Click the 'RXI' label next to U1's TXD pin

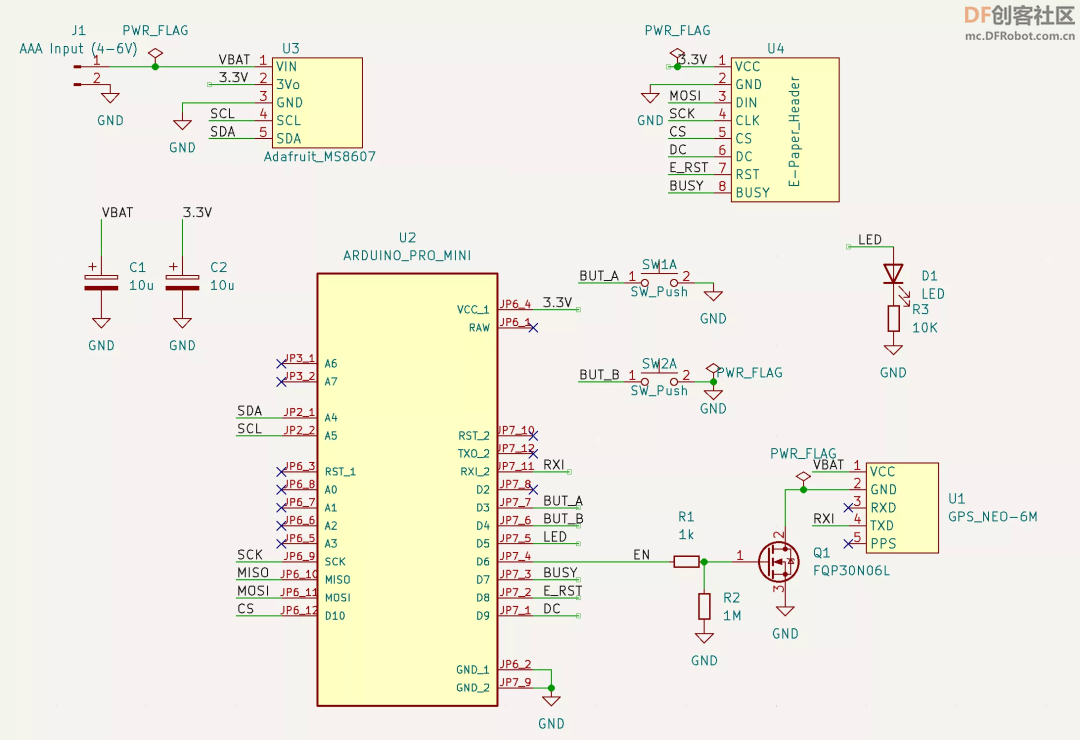click(824, 518)
